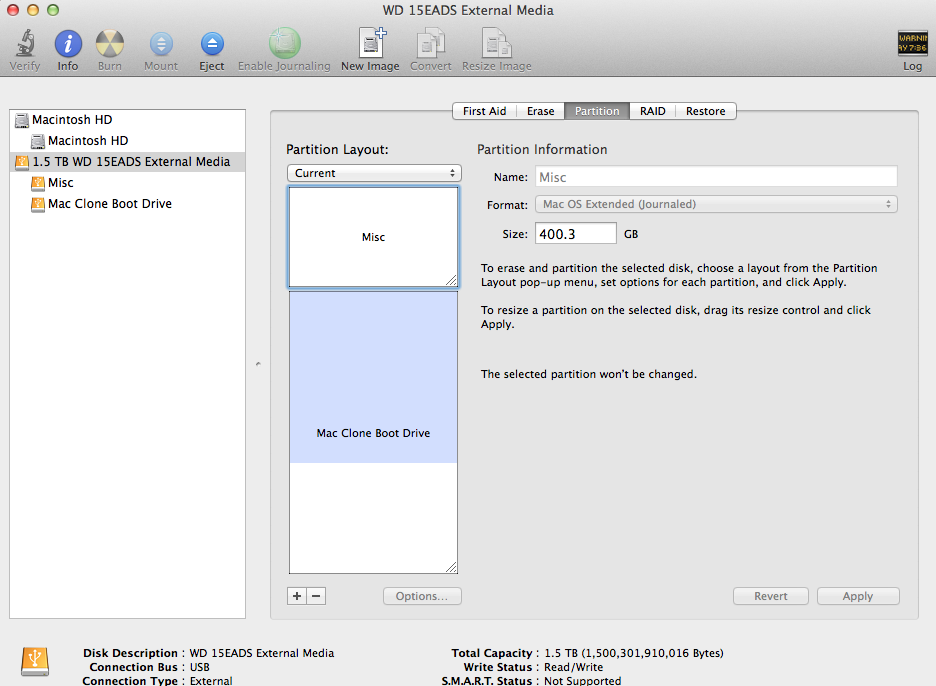The image size is (936, 686).
Task: Click the Convert image toolbar icon
Action: pyautogui.click(x=430, y=44)
